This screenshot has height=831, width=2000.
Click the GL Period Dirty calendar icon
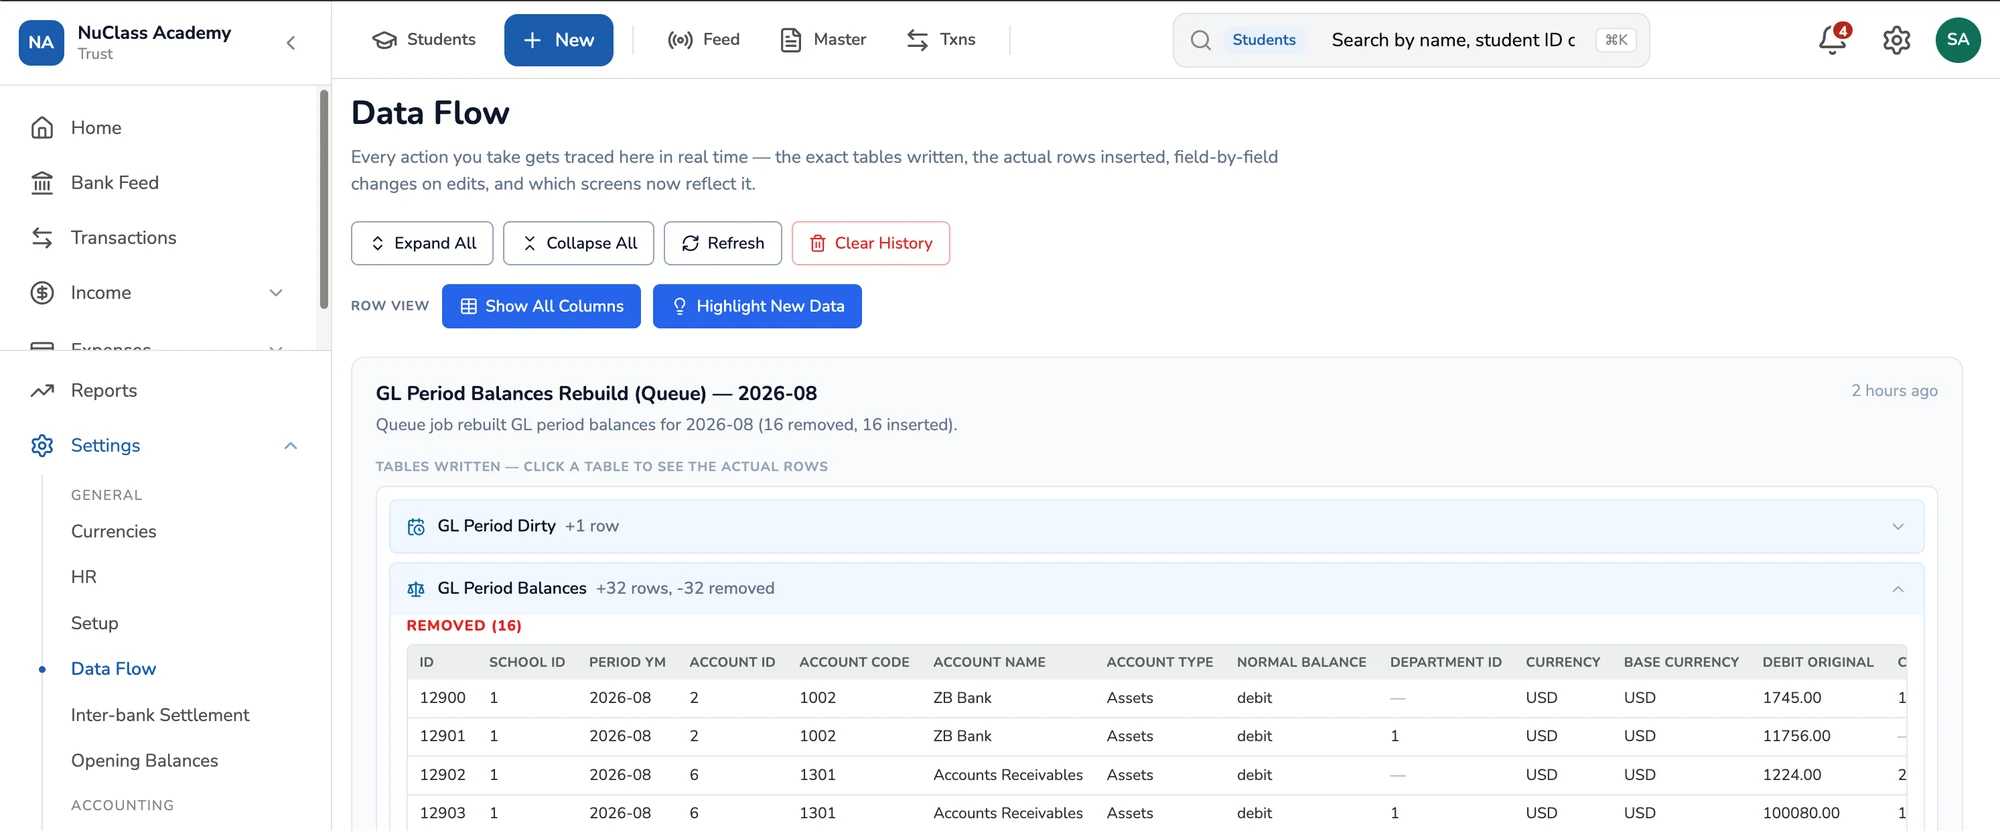416,527
